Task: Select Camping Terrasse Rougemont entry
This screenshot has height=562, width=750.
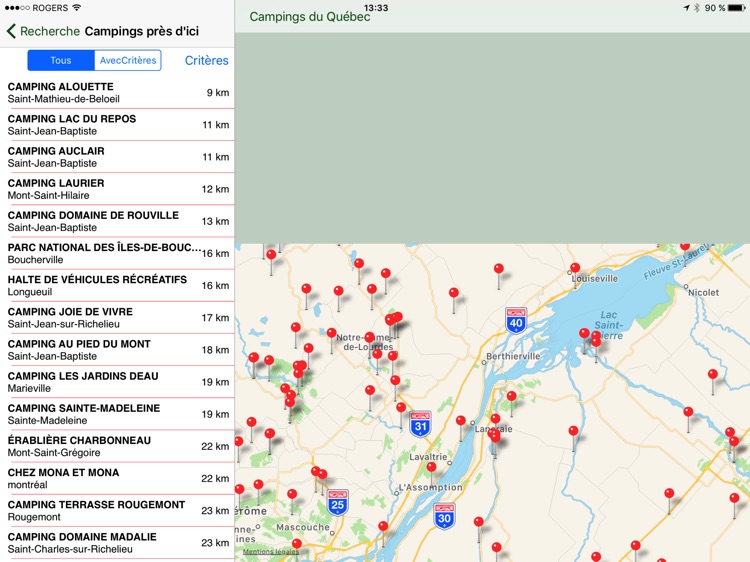Action: (117, 510)
